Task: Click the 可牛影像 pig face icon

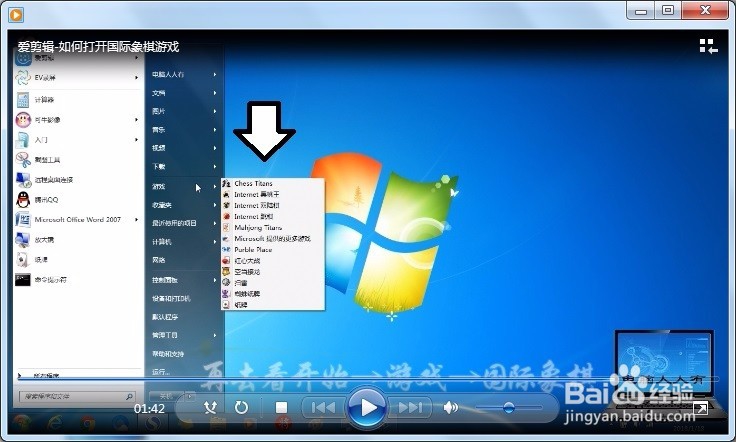Action: [x=23, y=120]
